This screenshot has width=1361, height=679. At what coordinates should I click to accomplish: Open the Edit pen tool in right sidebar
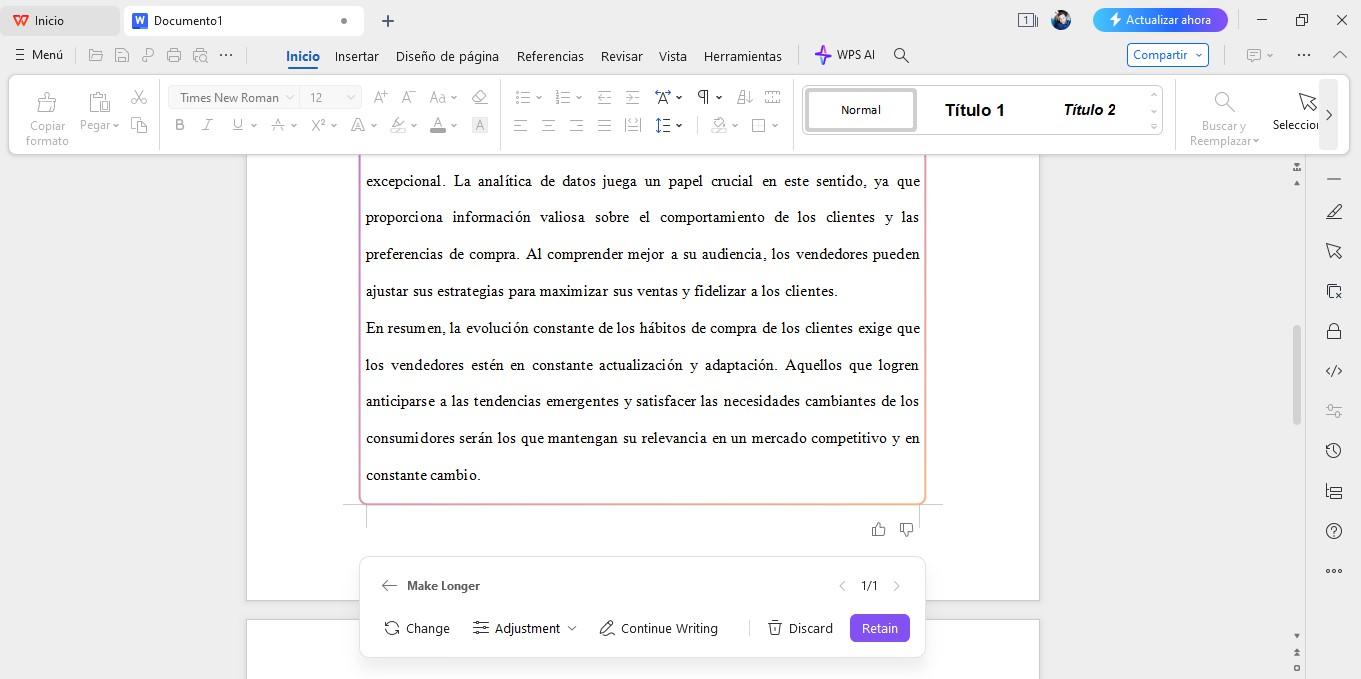pos(1334,212)
